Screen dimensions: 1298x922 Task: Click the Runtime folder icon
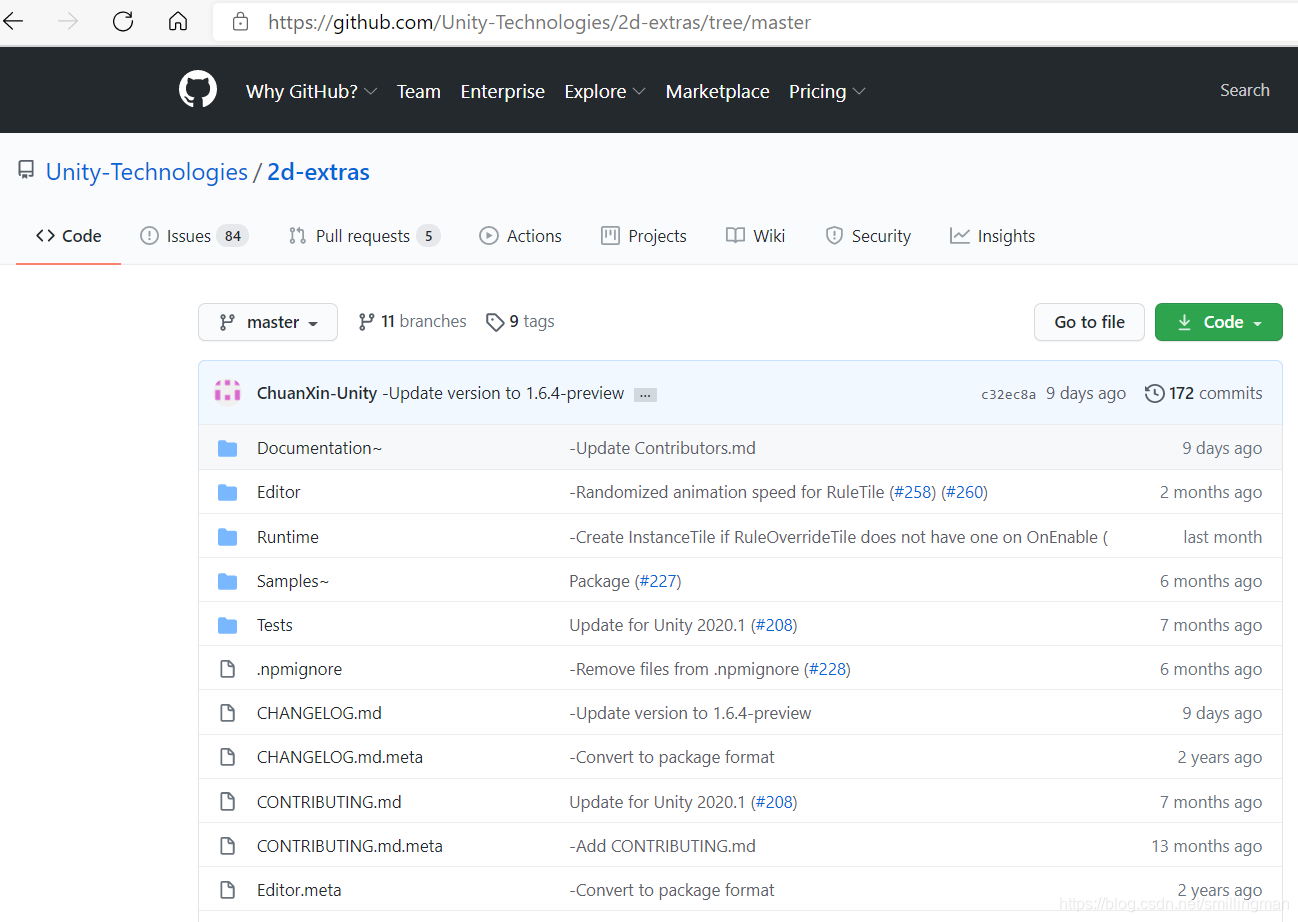(x=228, y=537)
